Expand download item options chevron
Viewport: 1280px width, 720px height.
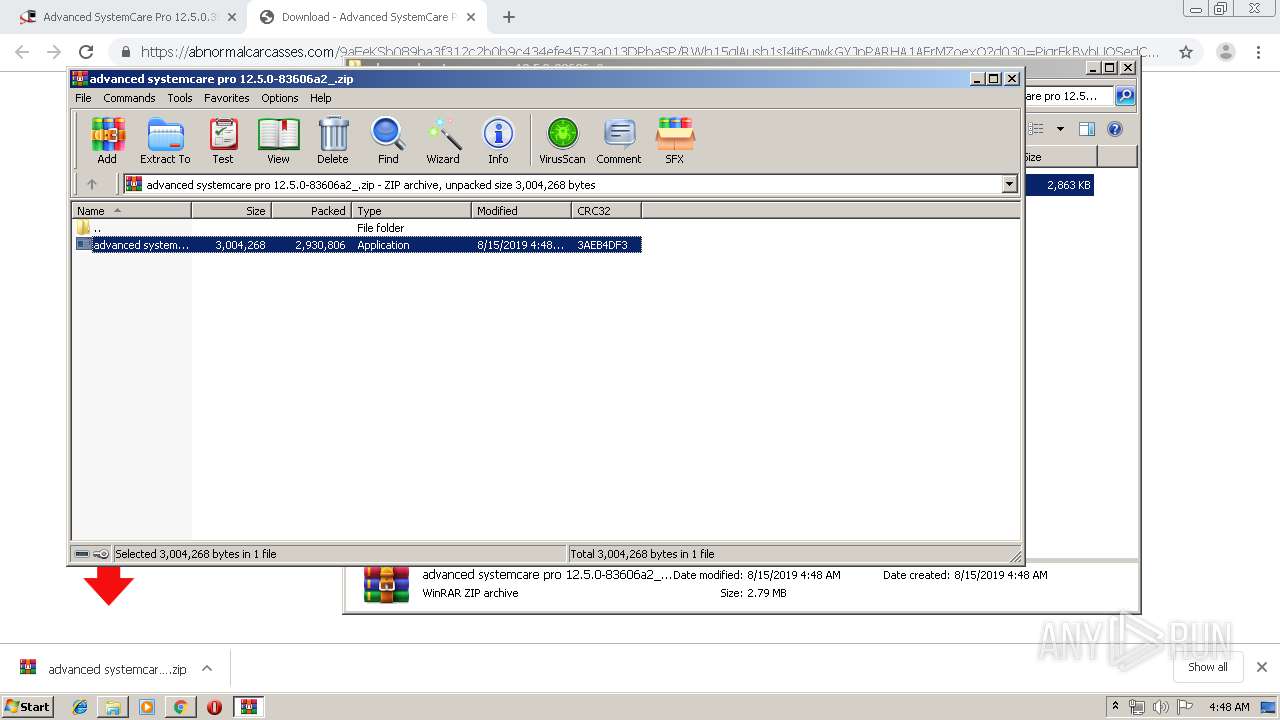pos(207,668)
